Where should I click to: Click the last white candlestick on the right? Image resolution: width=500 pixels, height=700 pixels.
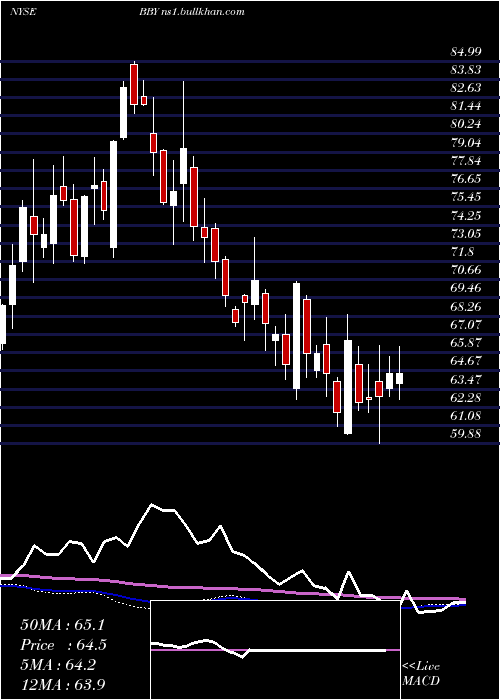pos(400,378)
